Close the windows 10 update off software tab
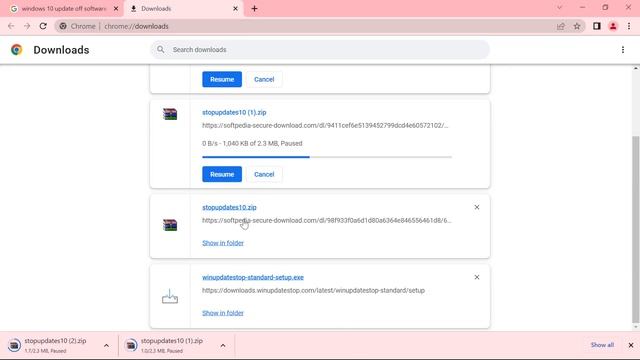The image size is (640, 360). click(116, 9)
